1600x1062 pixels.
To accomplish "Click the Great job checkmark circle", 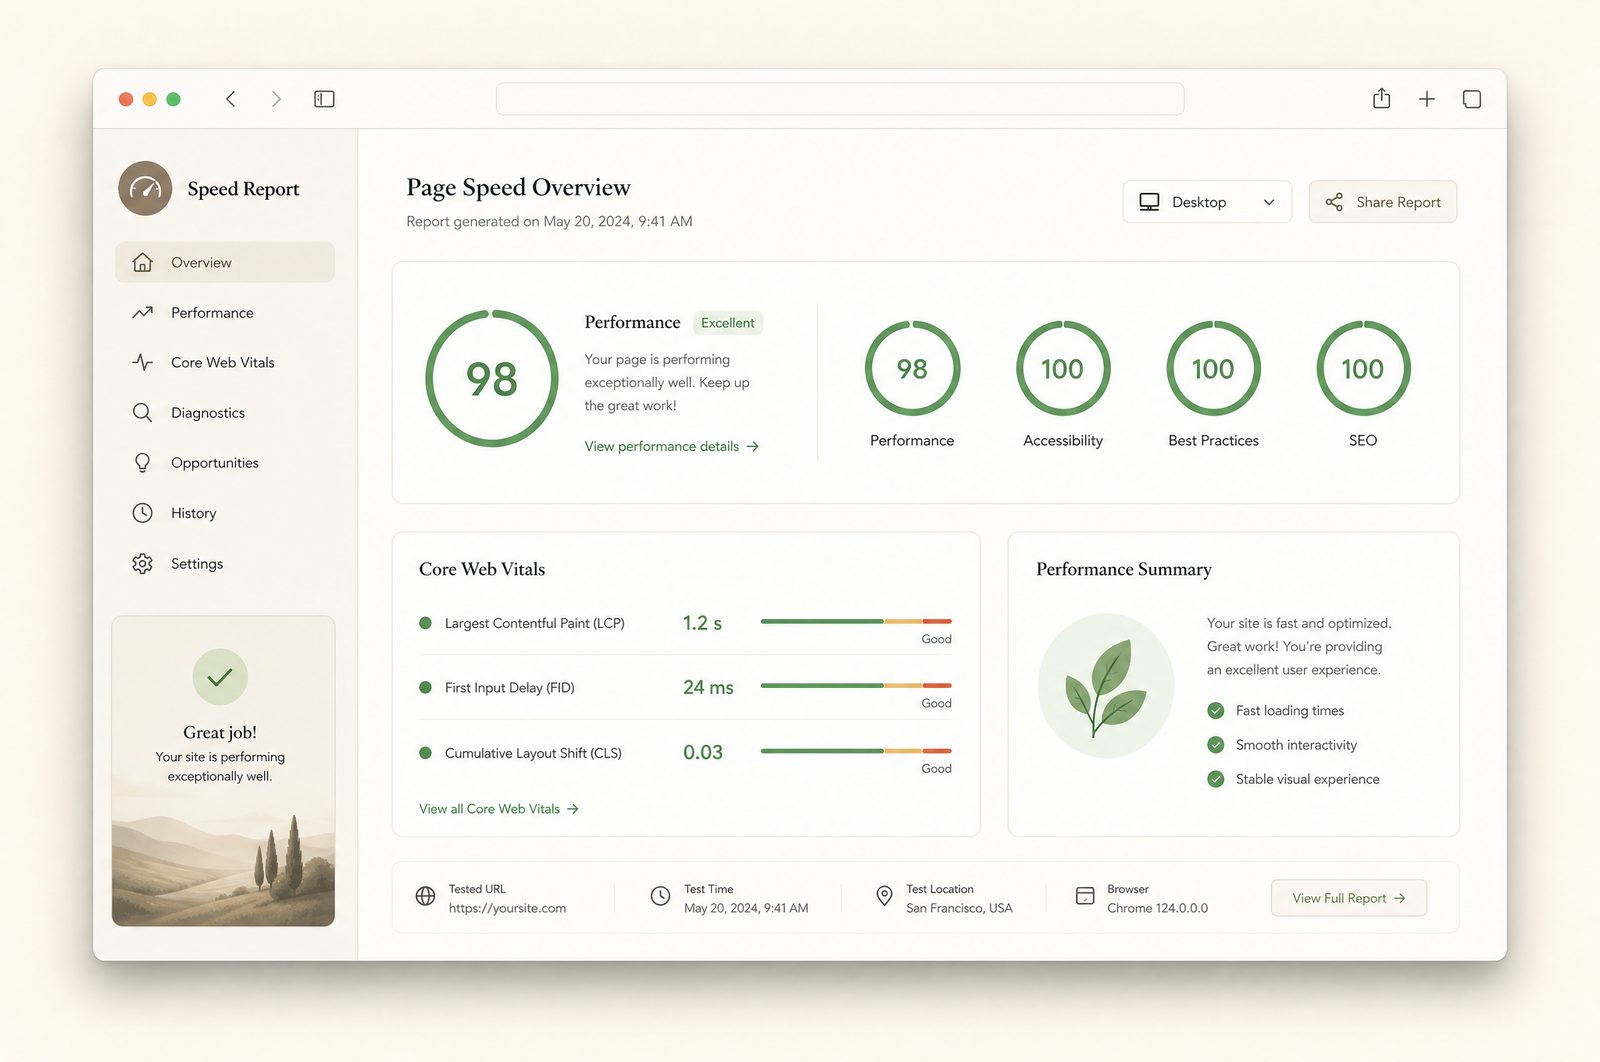I will coord(220,677).
